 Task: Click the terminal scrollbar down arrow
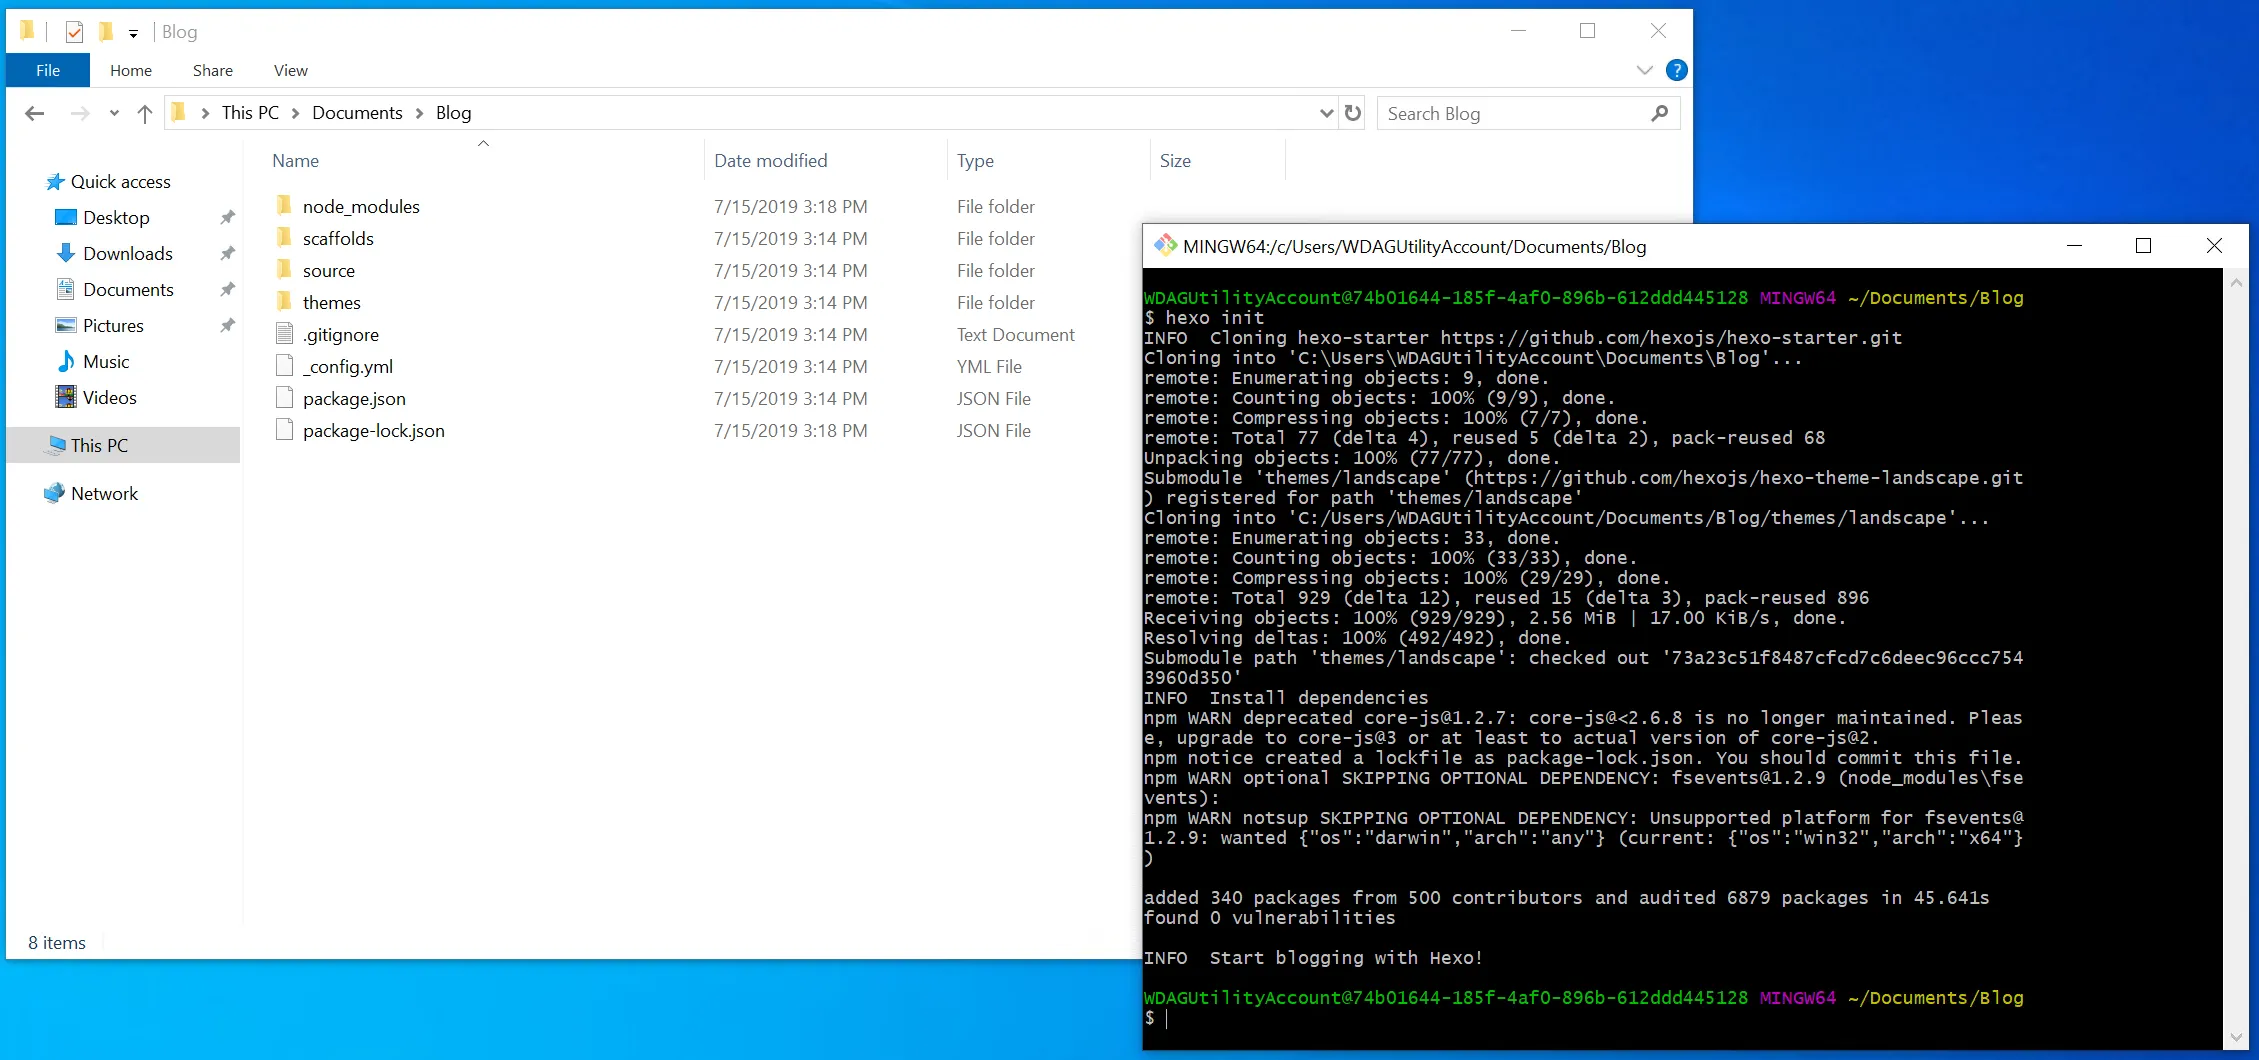pos(2236,1038)
